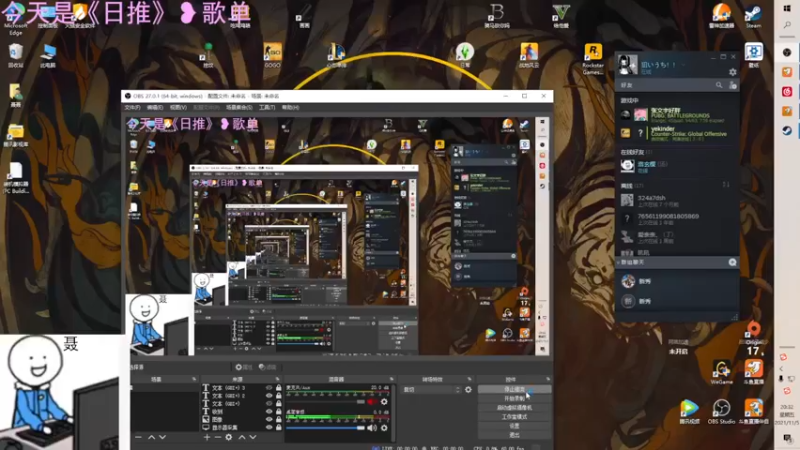Open OBS Studio desktop shortcut
This screenshot has height=450, width=800.
[x=721, y=411]
